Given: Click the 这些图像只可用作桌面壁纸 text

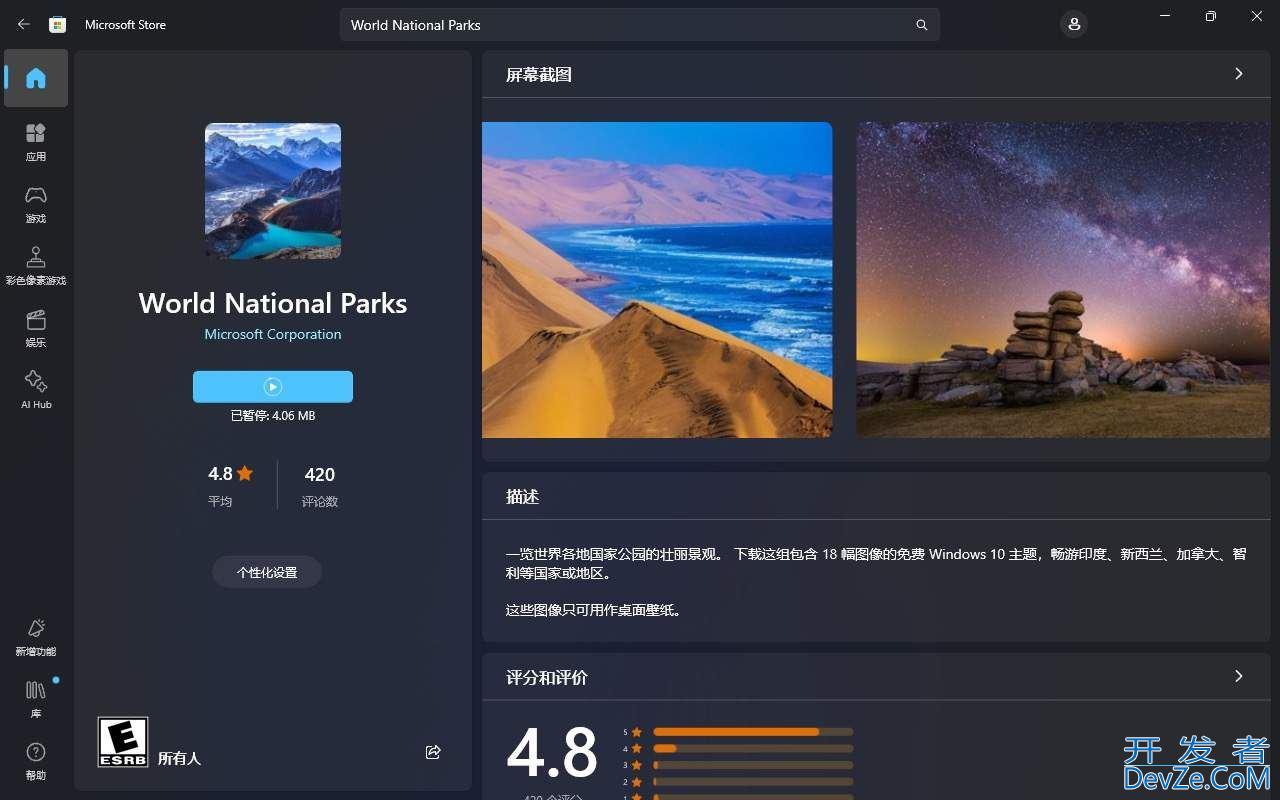Looking at the screenshot, I should pyautogui.click(x=594, y=609).
